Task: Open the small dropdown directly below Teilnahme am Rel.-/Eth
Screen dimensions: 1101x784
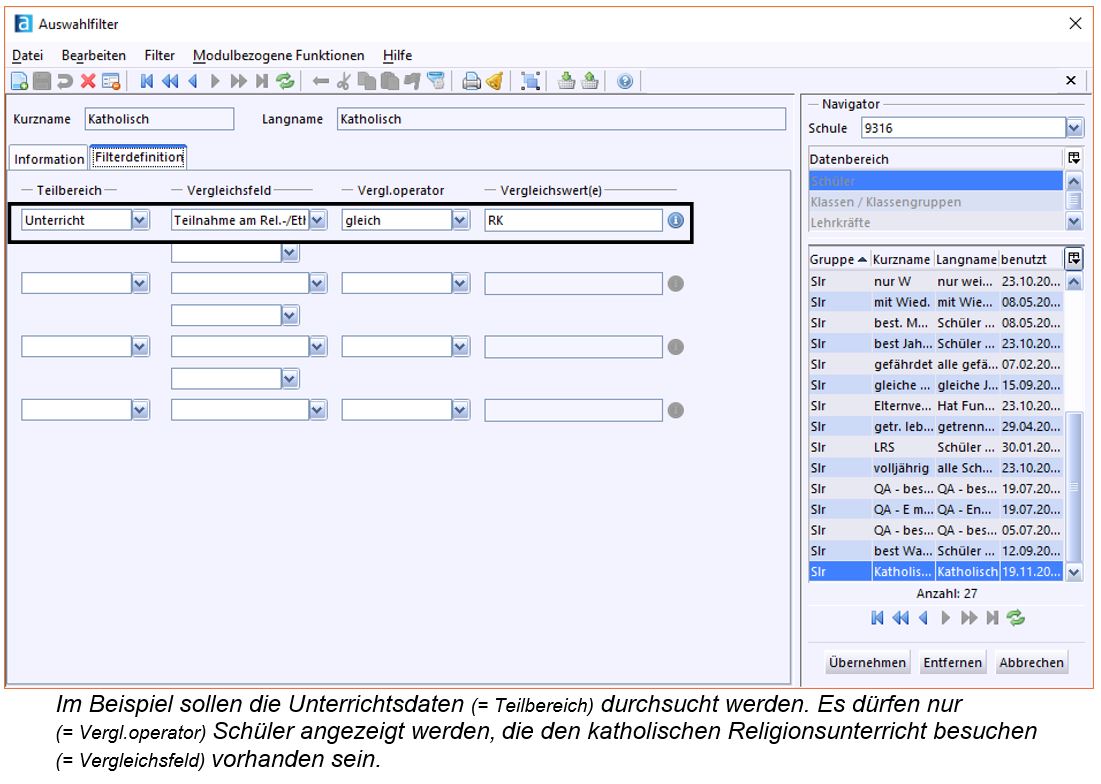Action: click(x=290, y=252)
